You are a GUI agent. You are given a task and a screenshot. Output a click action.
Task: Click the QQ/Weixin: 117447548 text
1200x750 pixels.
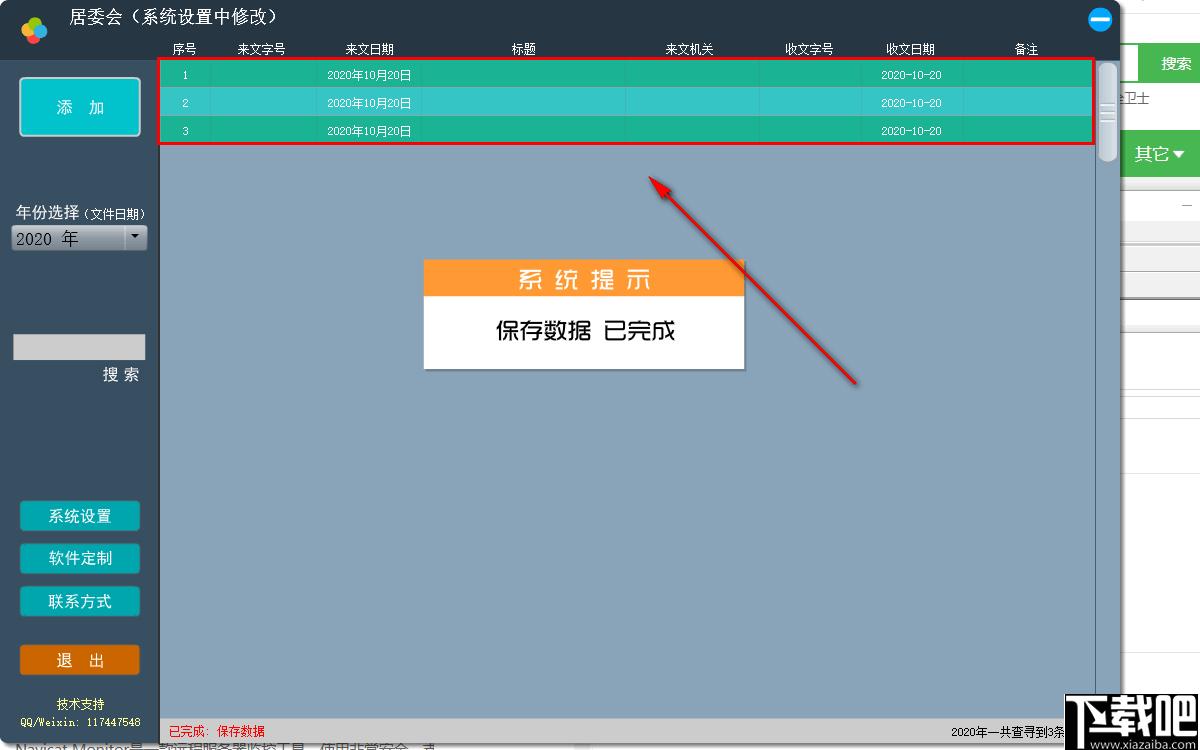tap(80, 722)
